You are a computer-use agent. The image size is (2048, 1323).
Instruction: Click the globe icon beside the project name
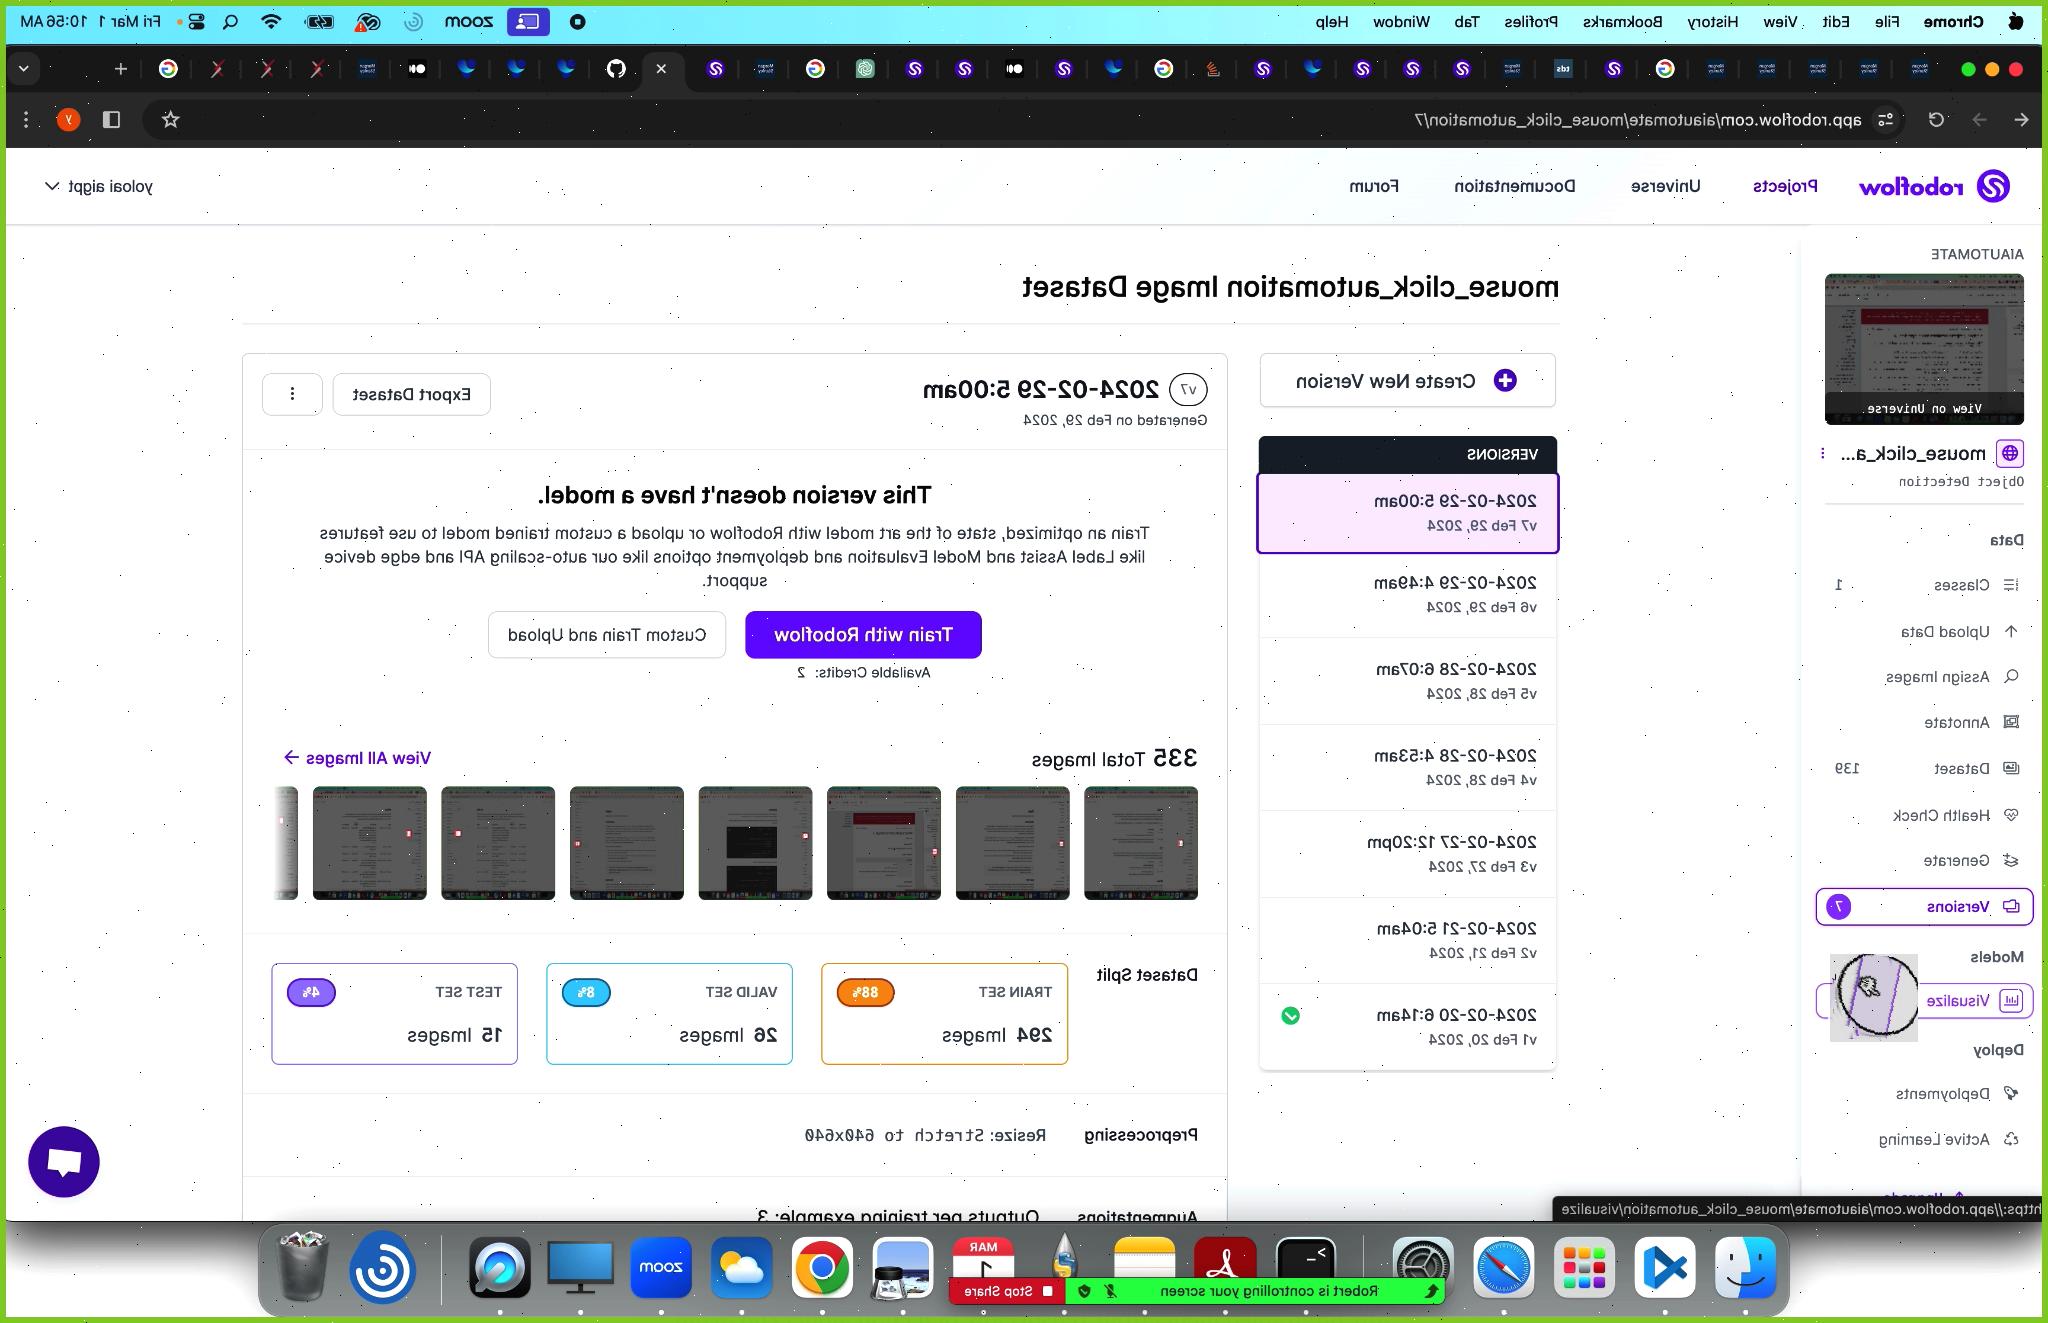(2009, 454)
